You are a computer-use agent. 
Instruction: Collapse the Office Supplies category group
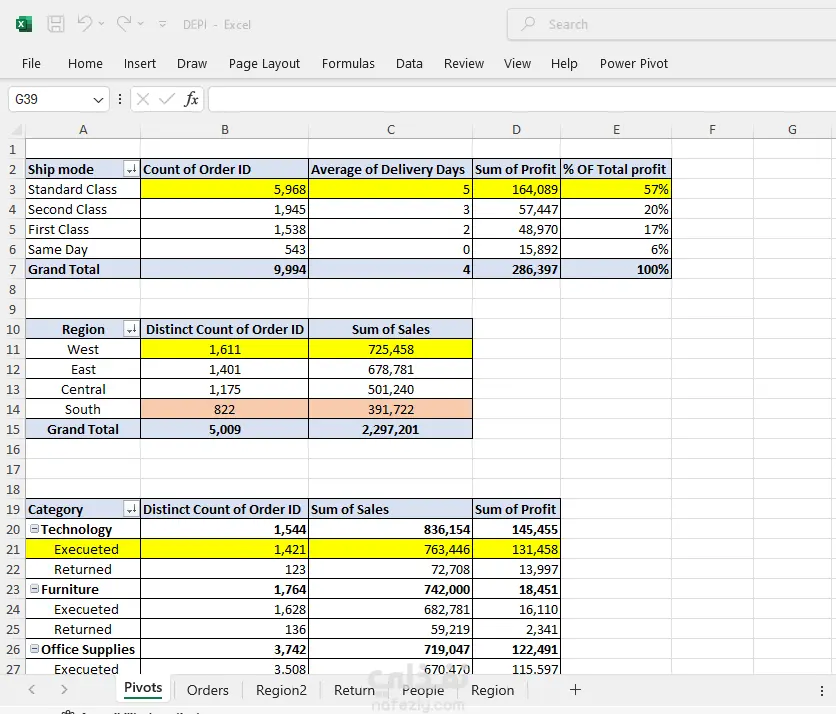[x=34, y=649]
